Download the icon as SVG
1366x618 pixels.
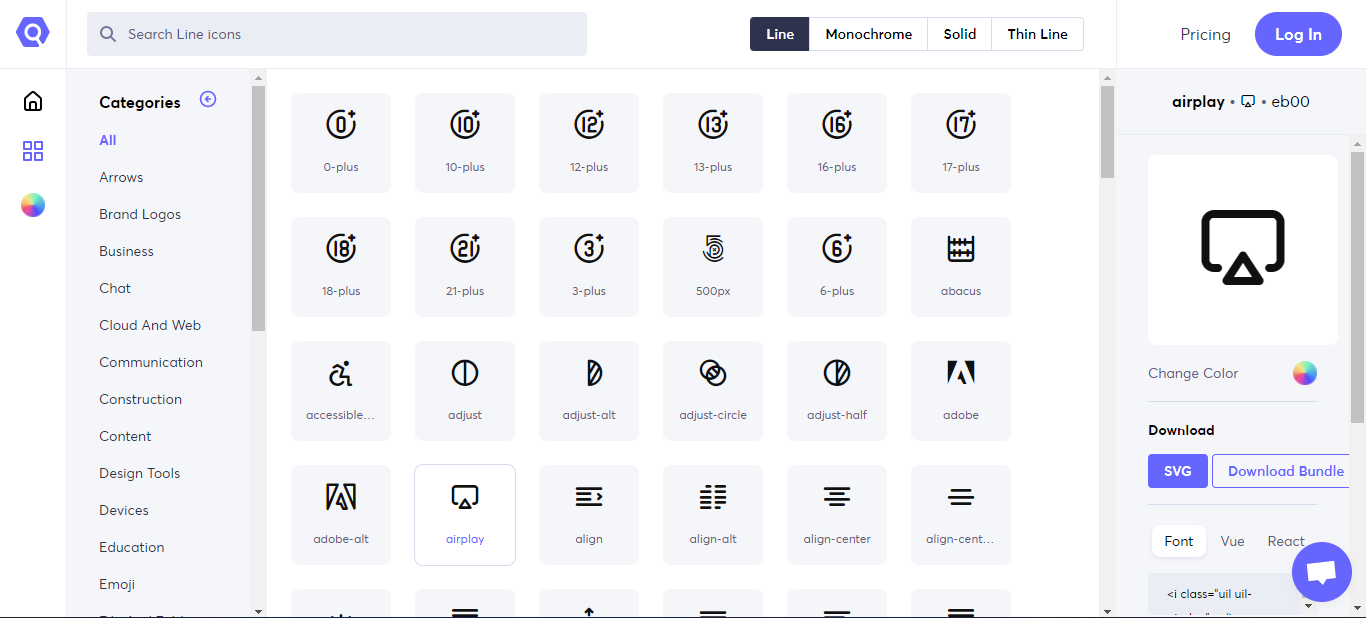pos(1178,471)
